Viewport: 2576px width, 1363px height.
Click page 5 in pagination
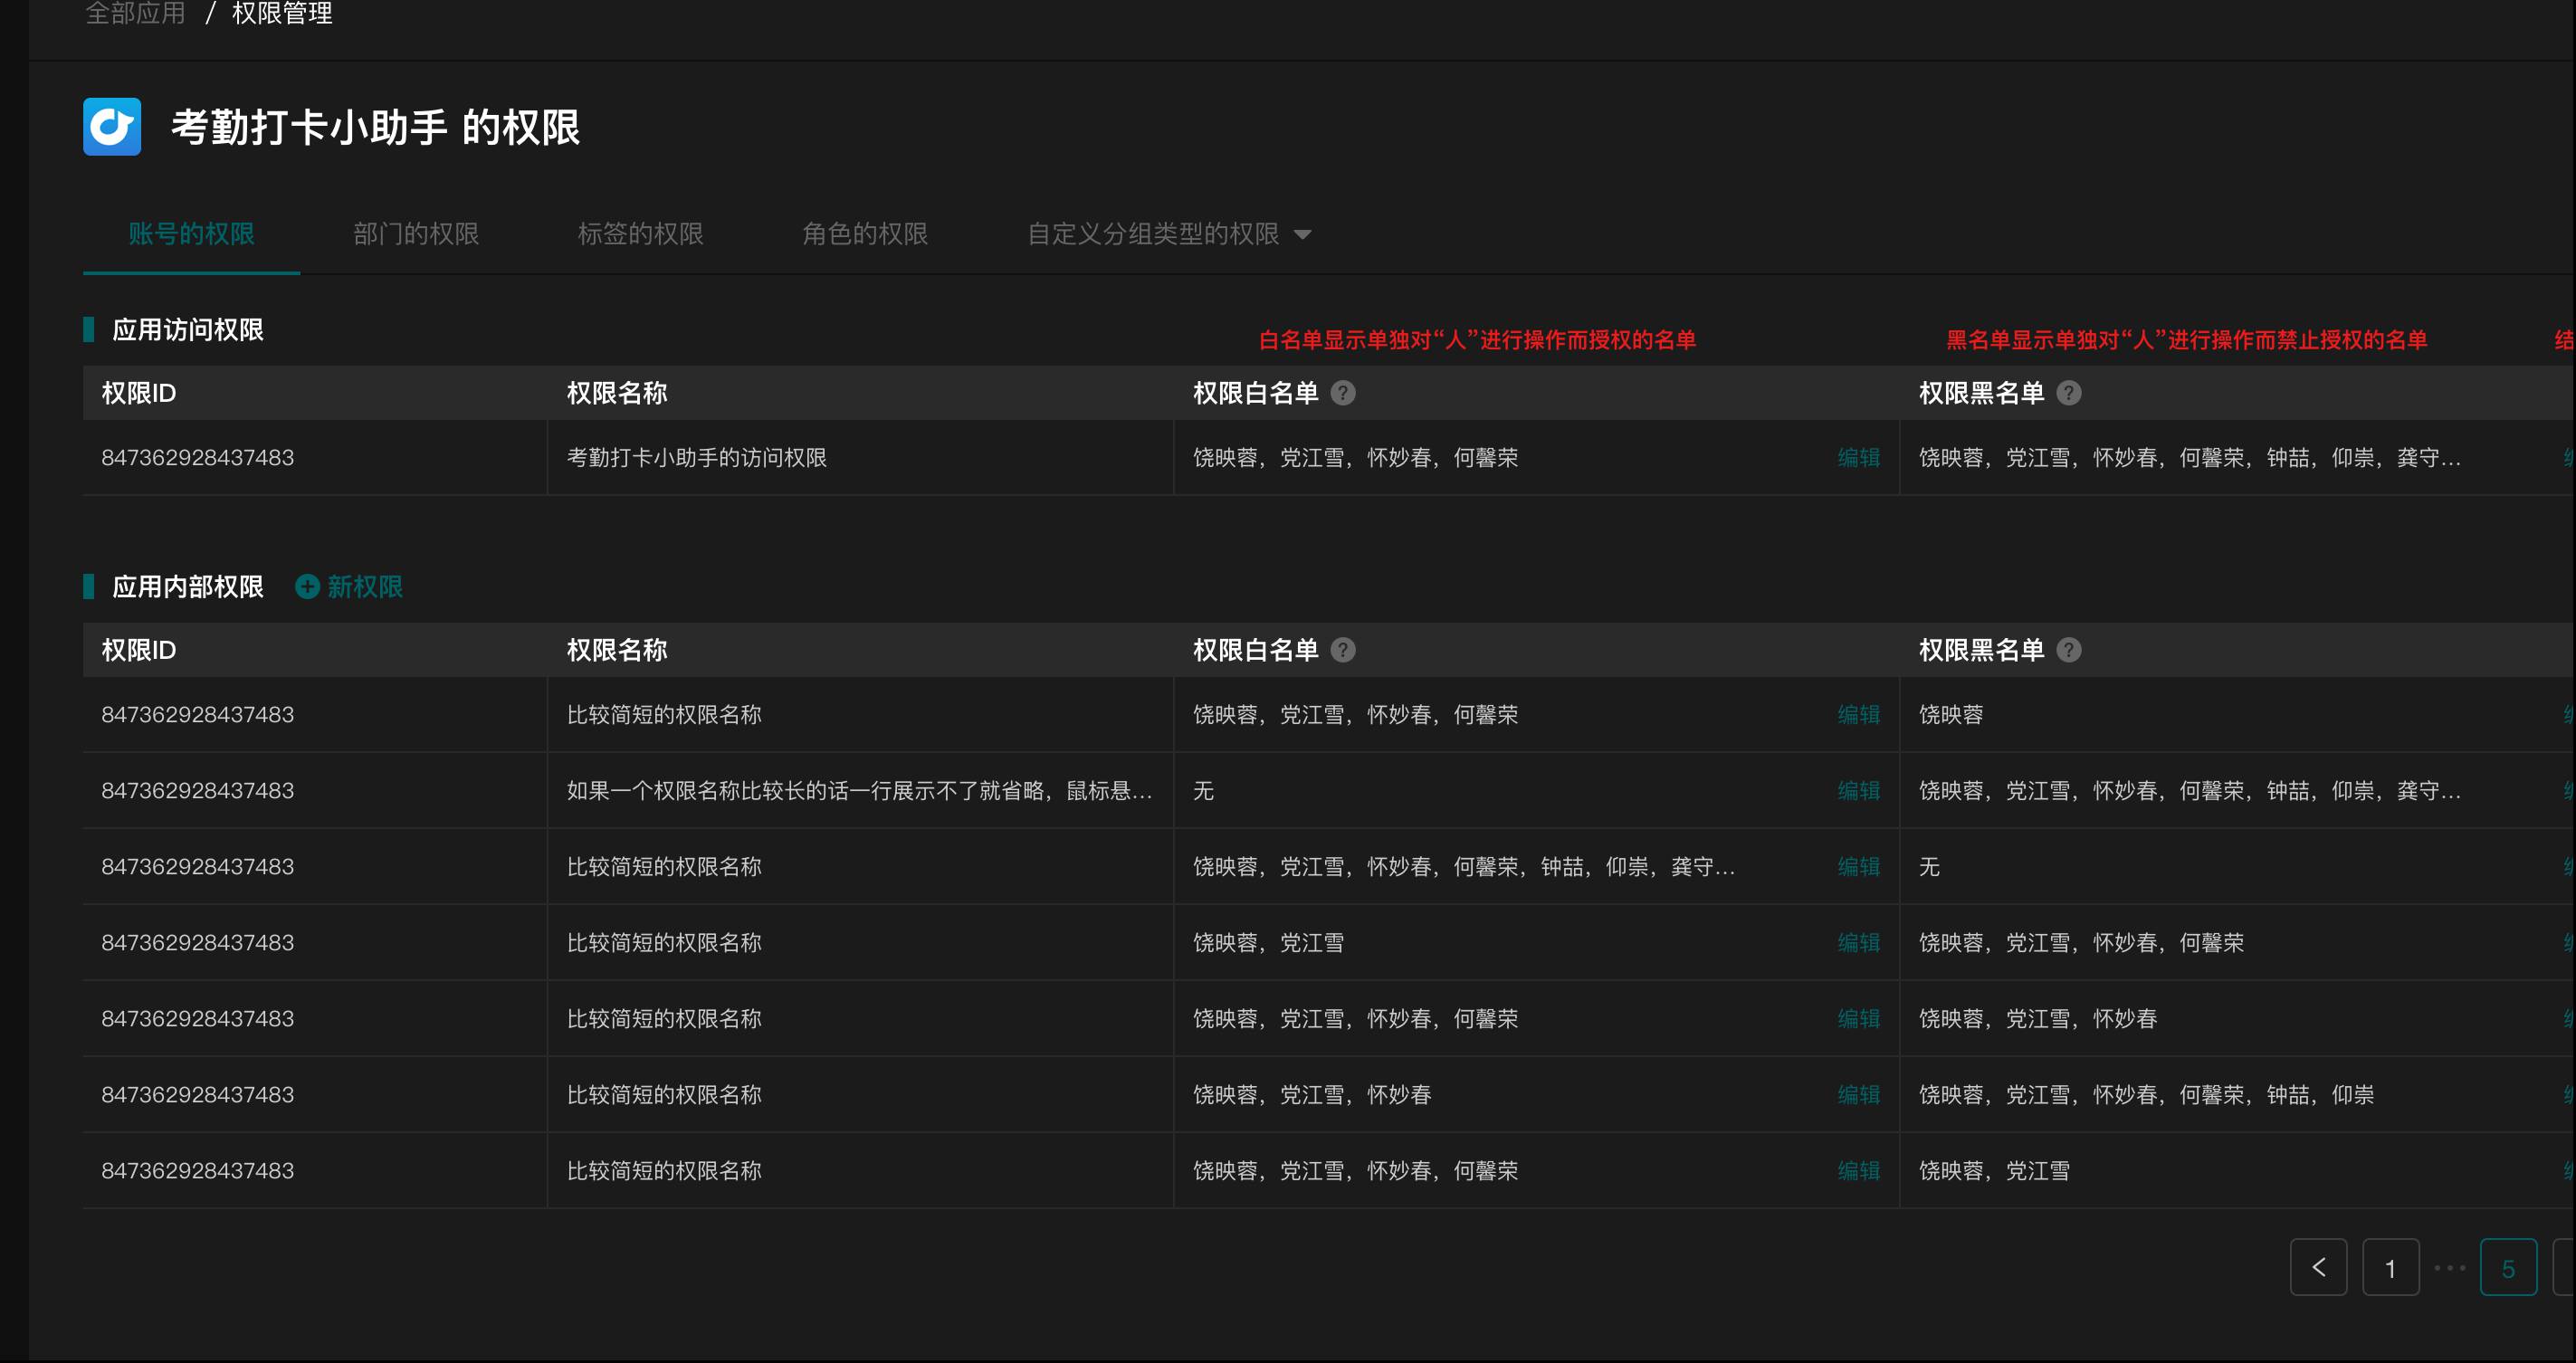click(x=2507, y=1267)
